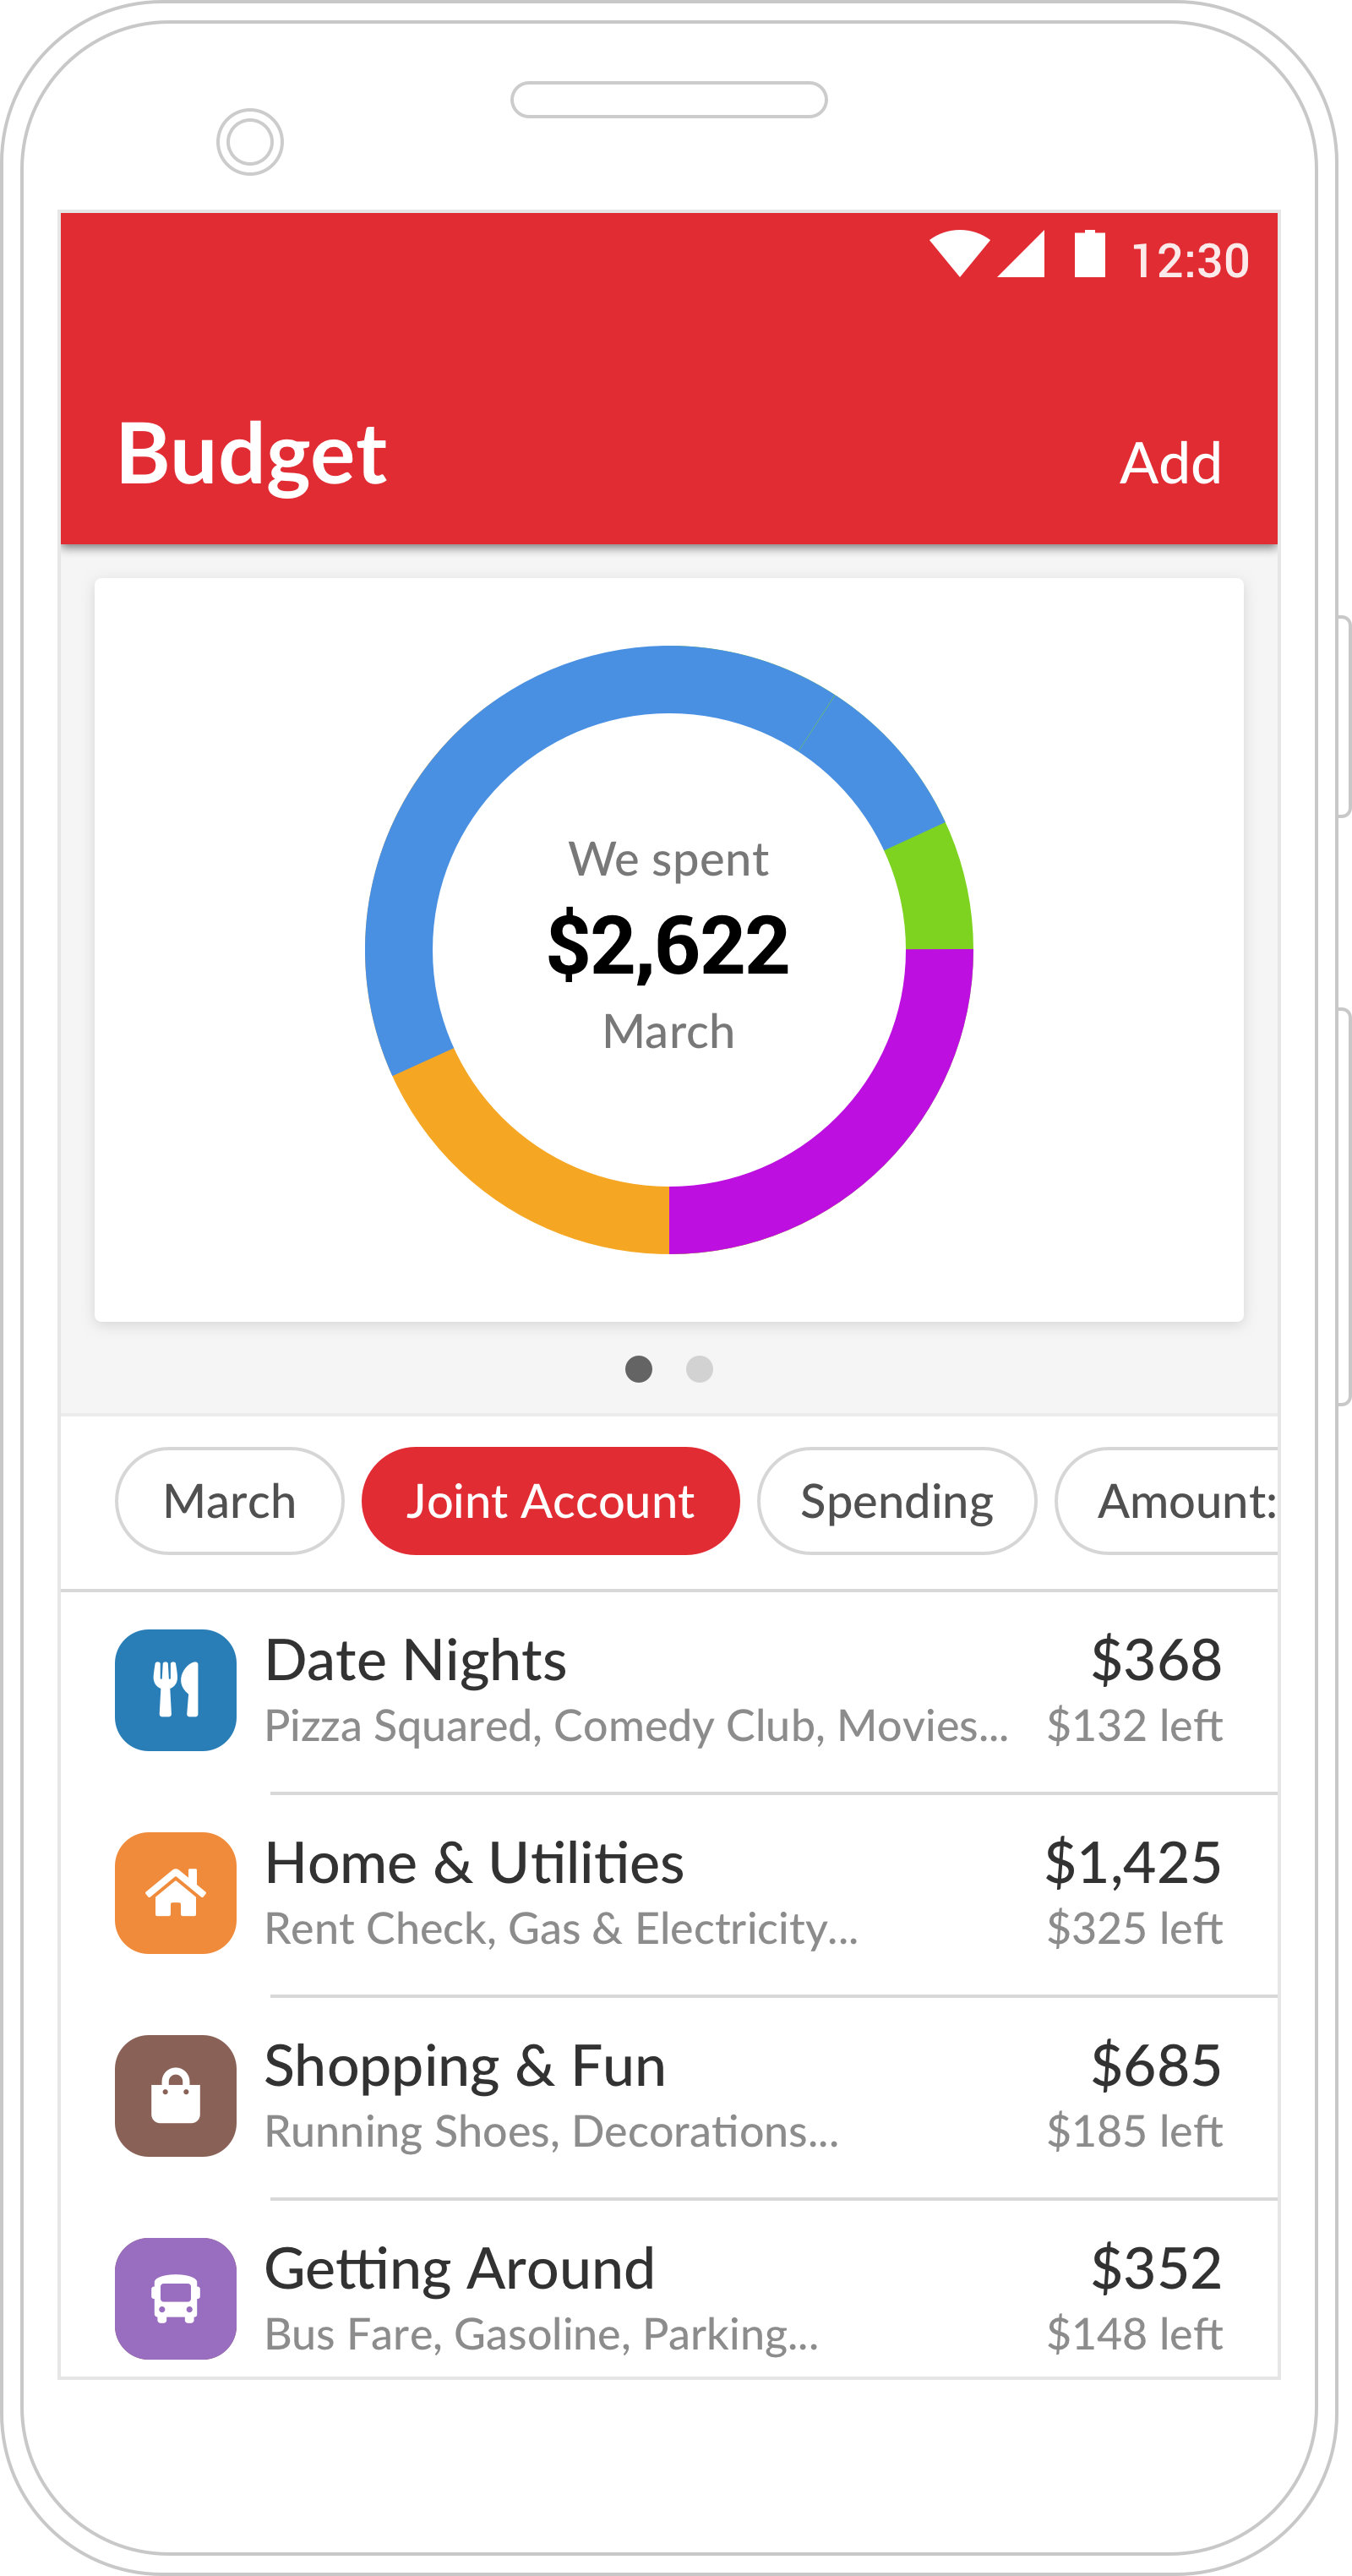Tap the cellular signal icon
The width and height of the screenshot is (1352, 2576).
click(x=1022, y=254)
